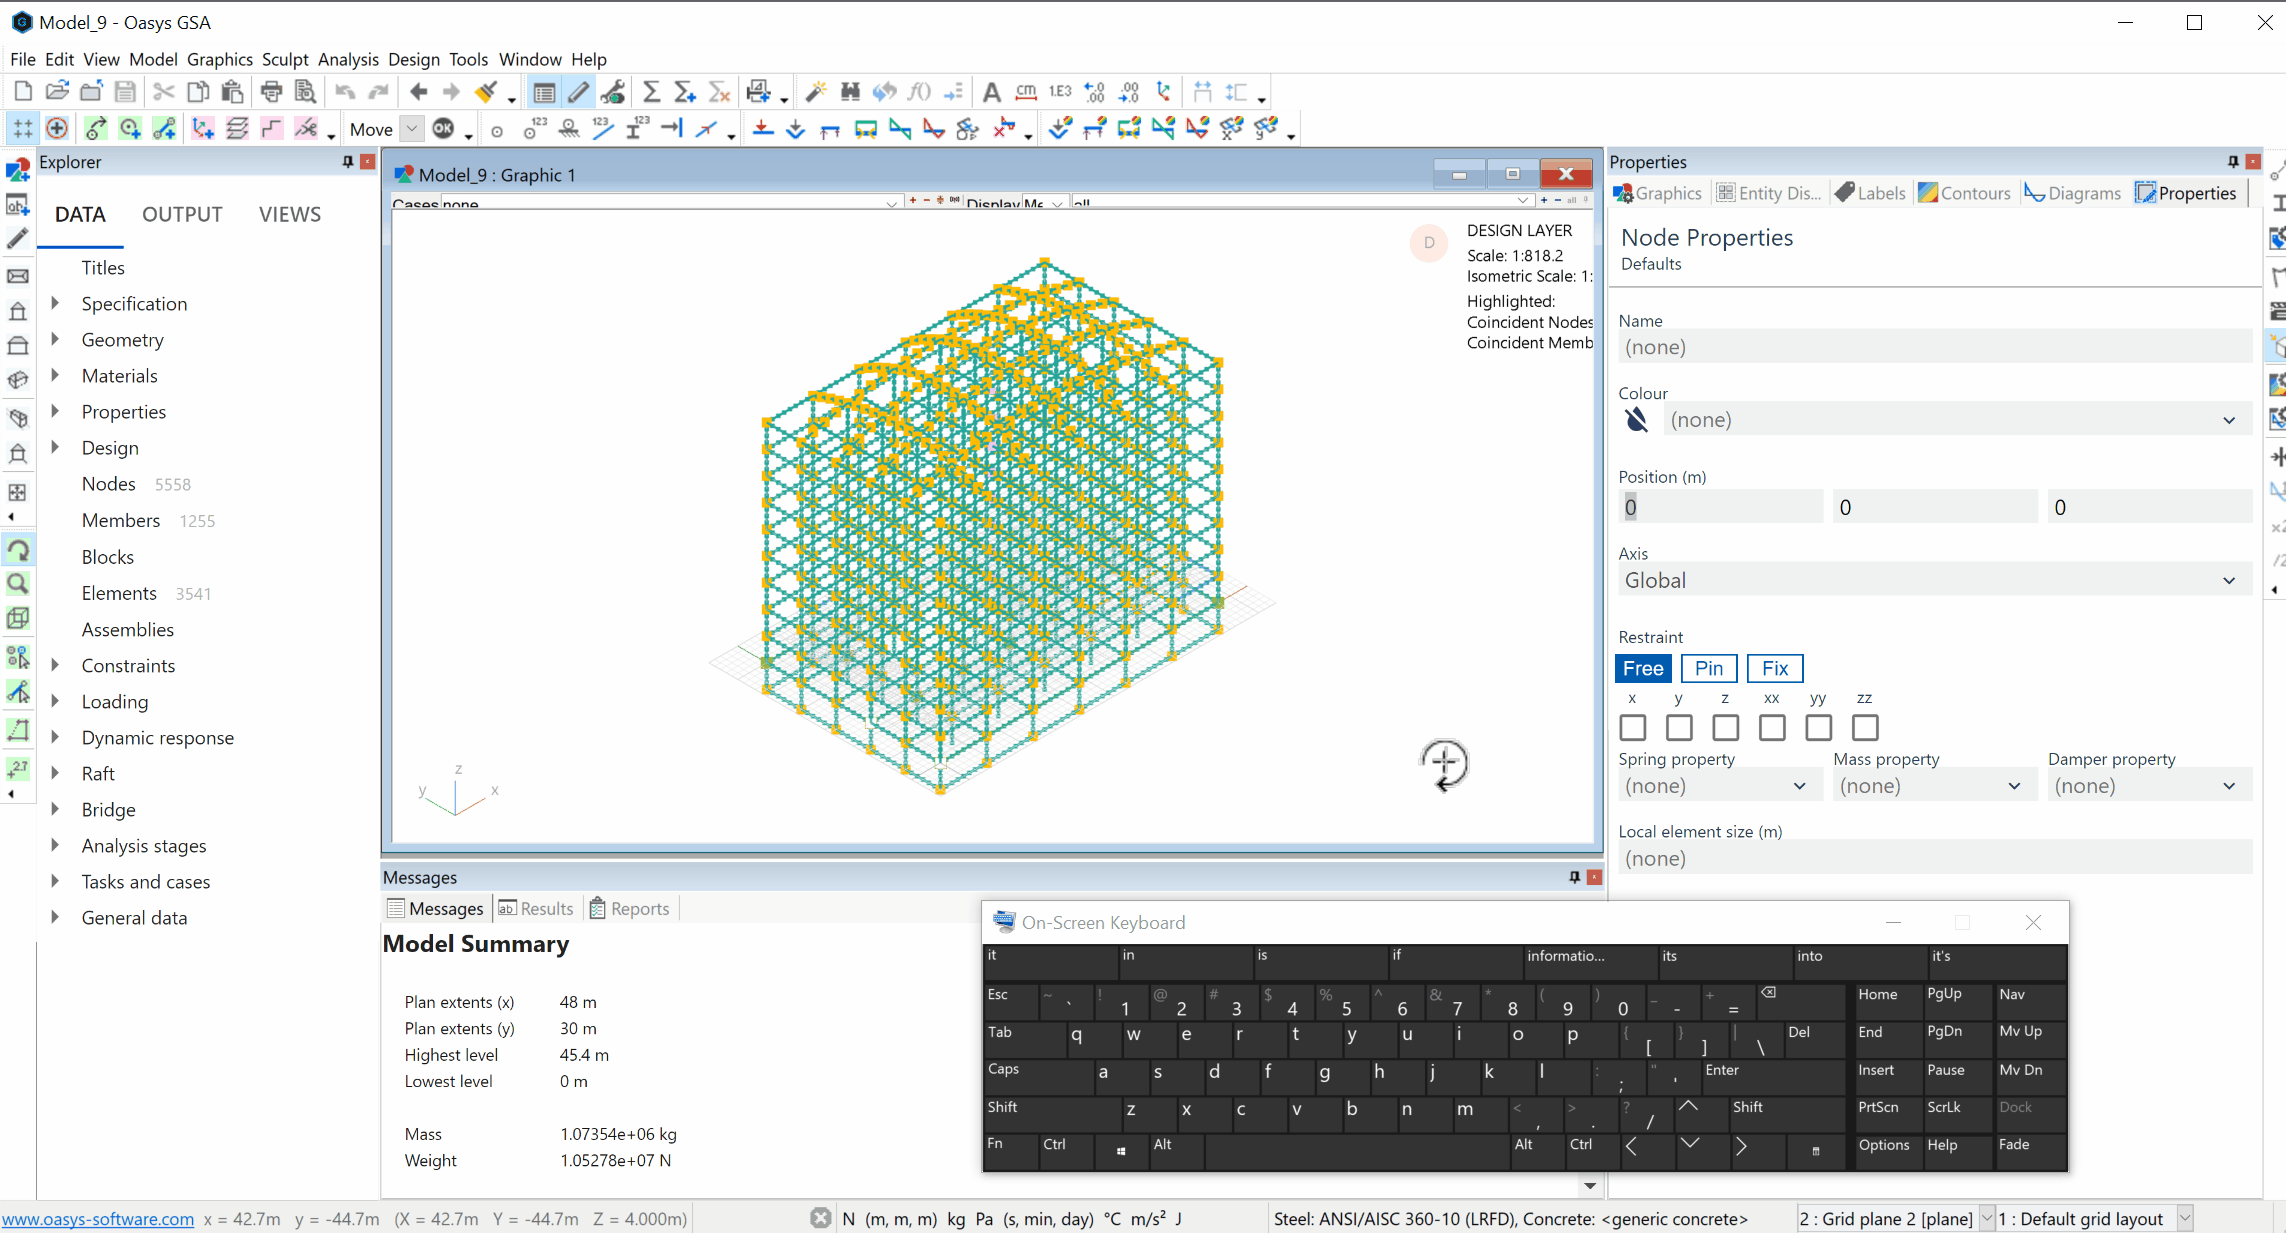Check the zz restraint checkbox
The image size is (2286, 1233).
(1865, 727)
